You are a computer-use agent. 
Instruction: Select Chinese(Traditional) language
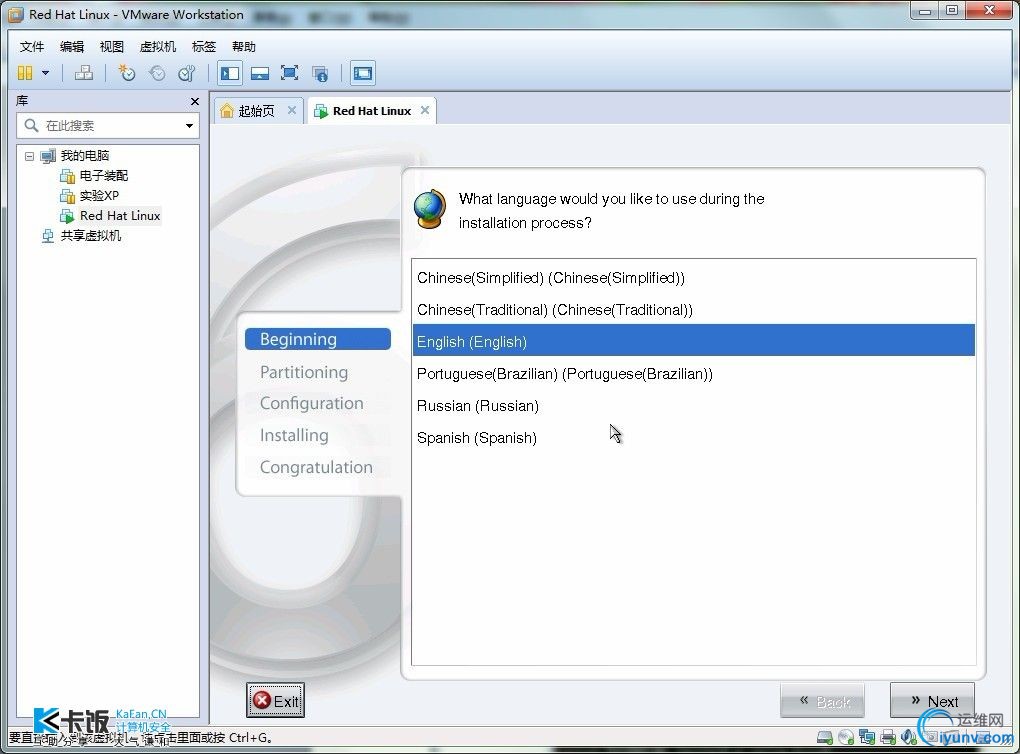click(x=693, y=310)
